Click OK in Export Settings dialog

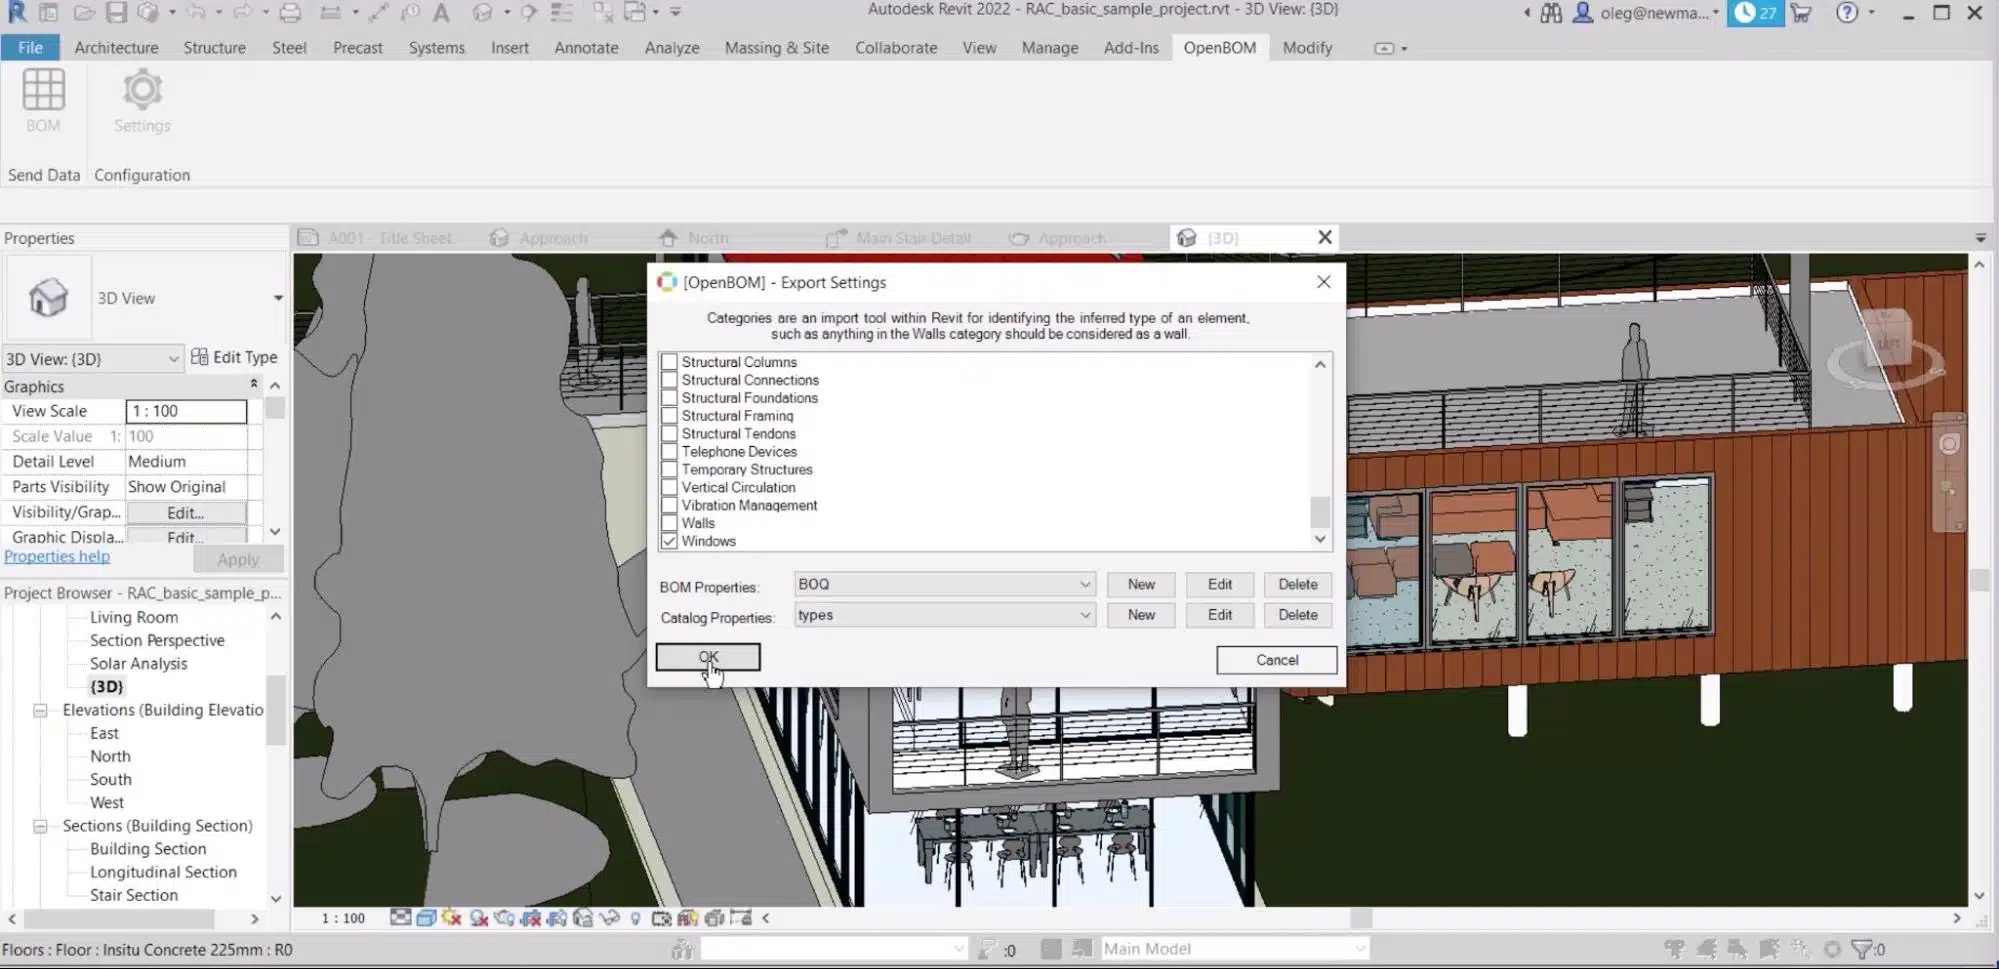708,657
